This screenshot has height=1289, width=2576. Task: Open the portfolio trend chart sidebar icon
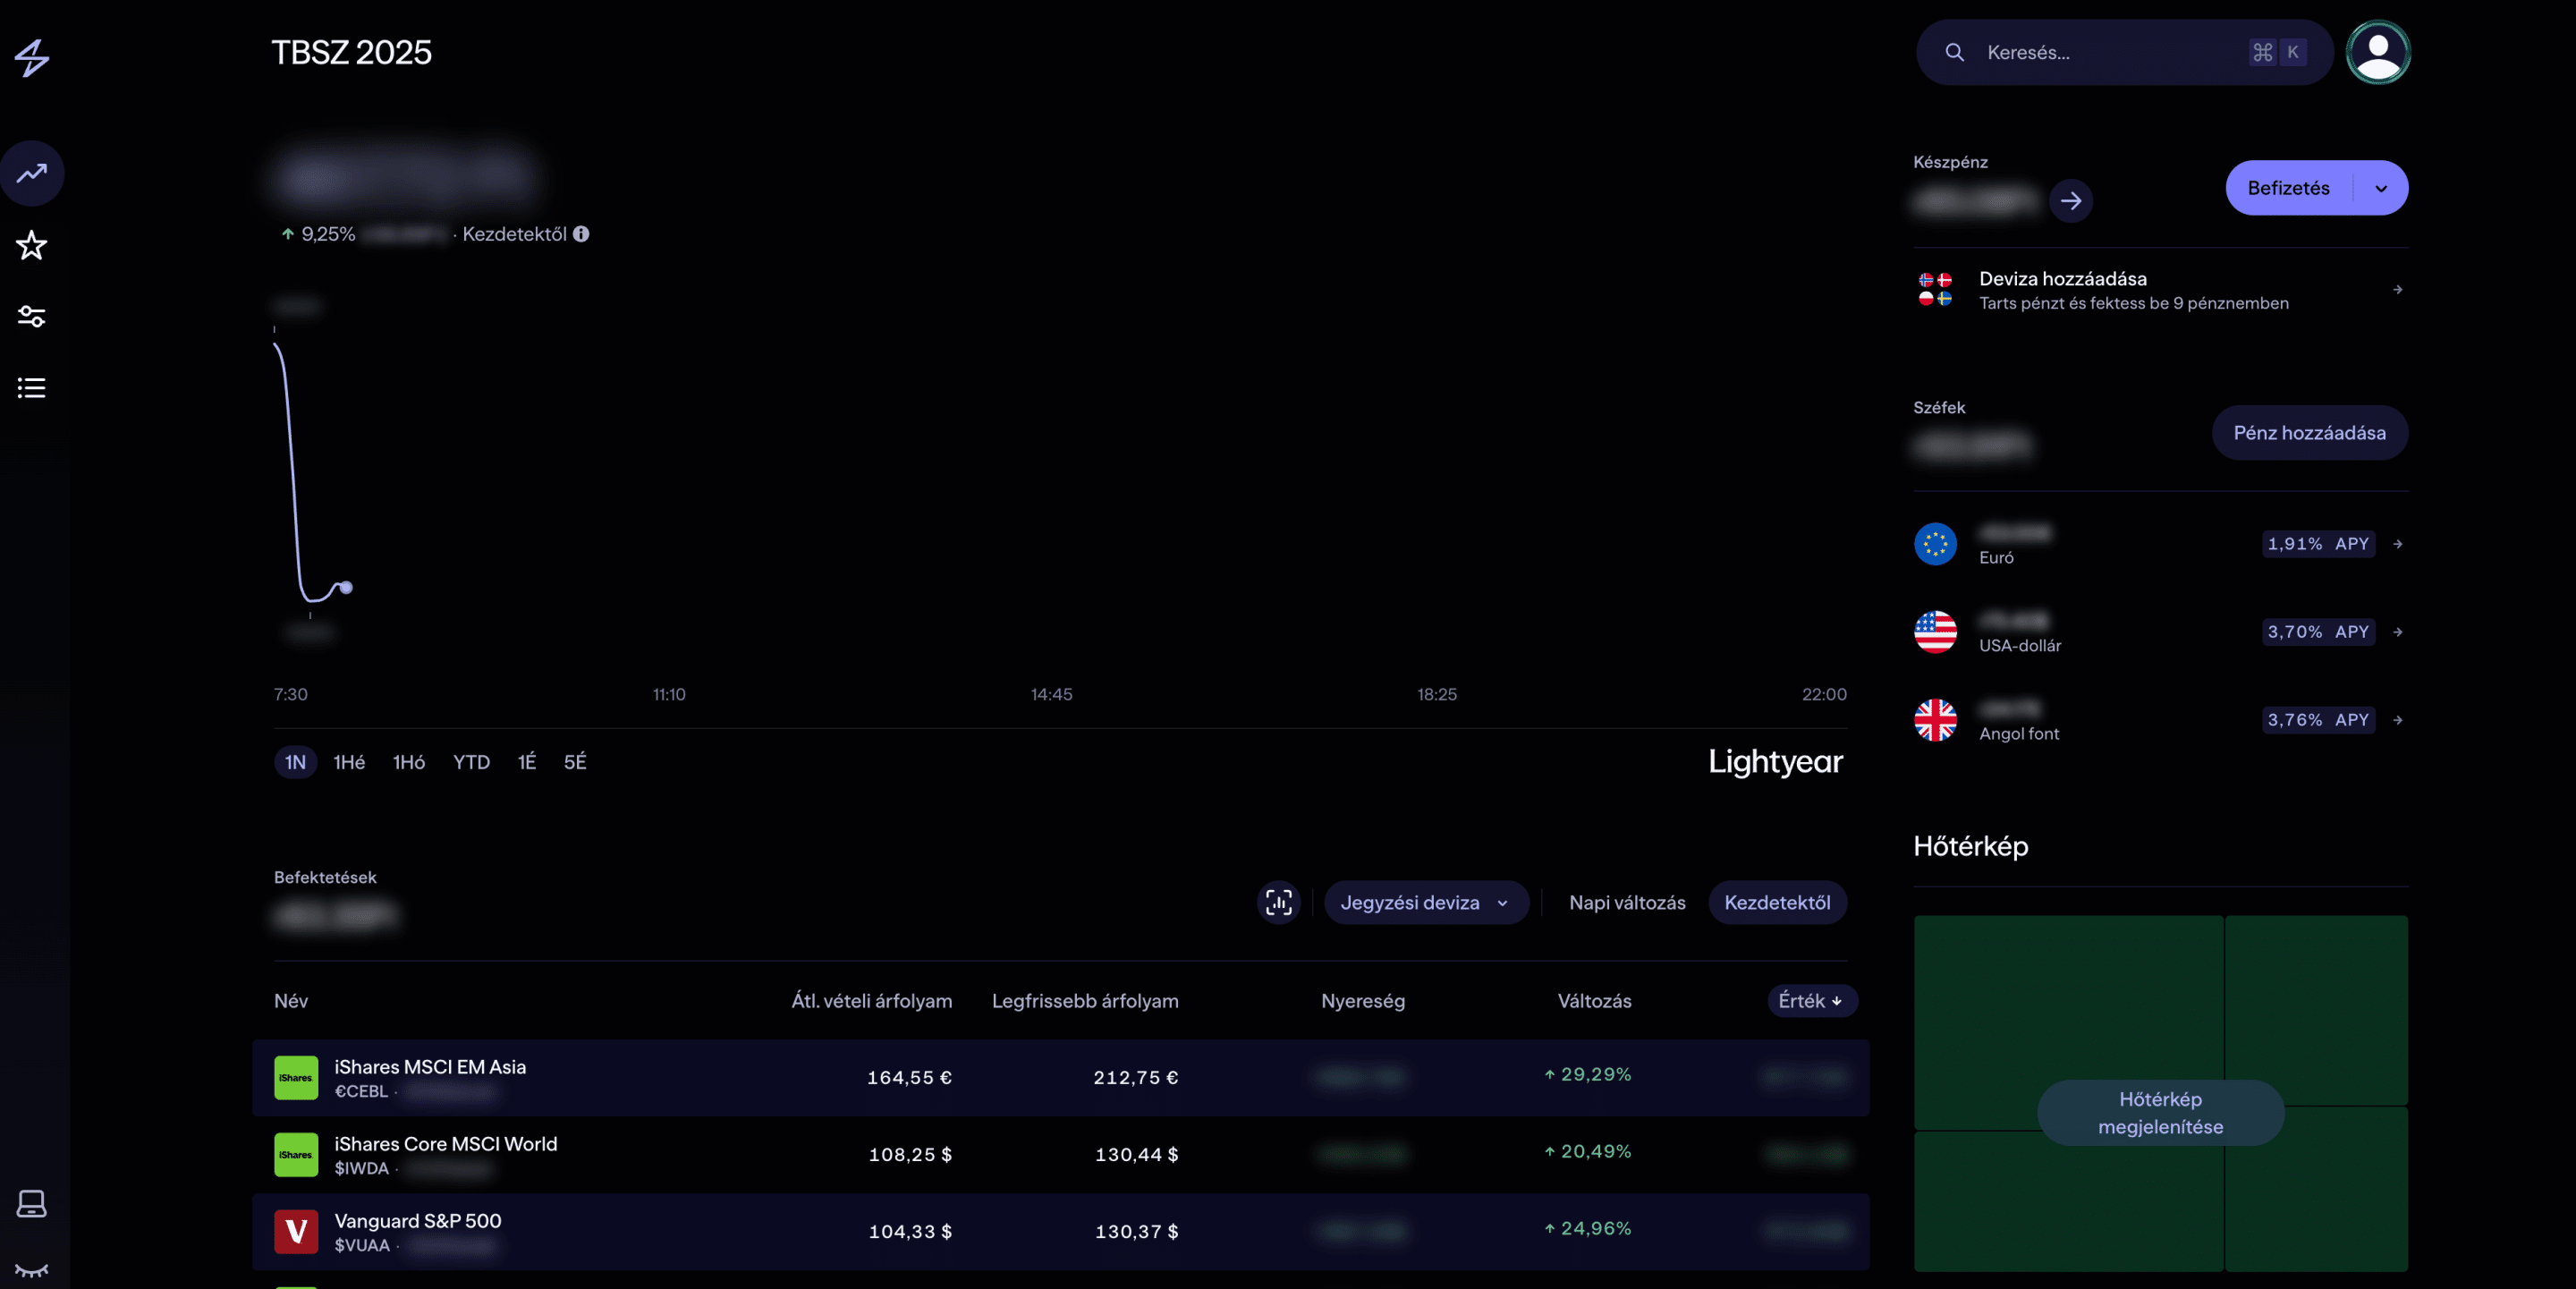point(32,173)
